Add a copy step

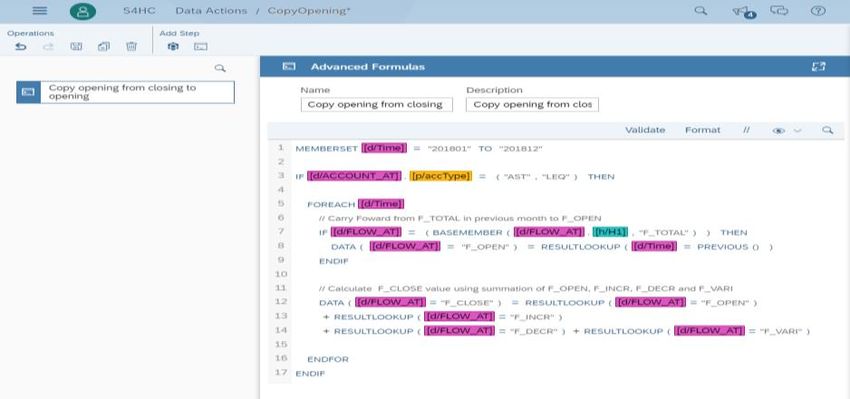[173, 47]
